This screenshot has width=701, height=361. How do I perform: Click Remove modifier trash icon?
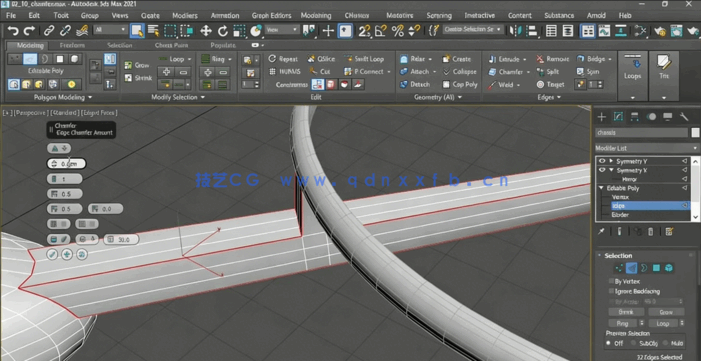(651, 231)
